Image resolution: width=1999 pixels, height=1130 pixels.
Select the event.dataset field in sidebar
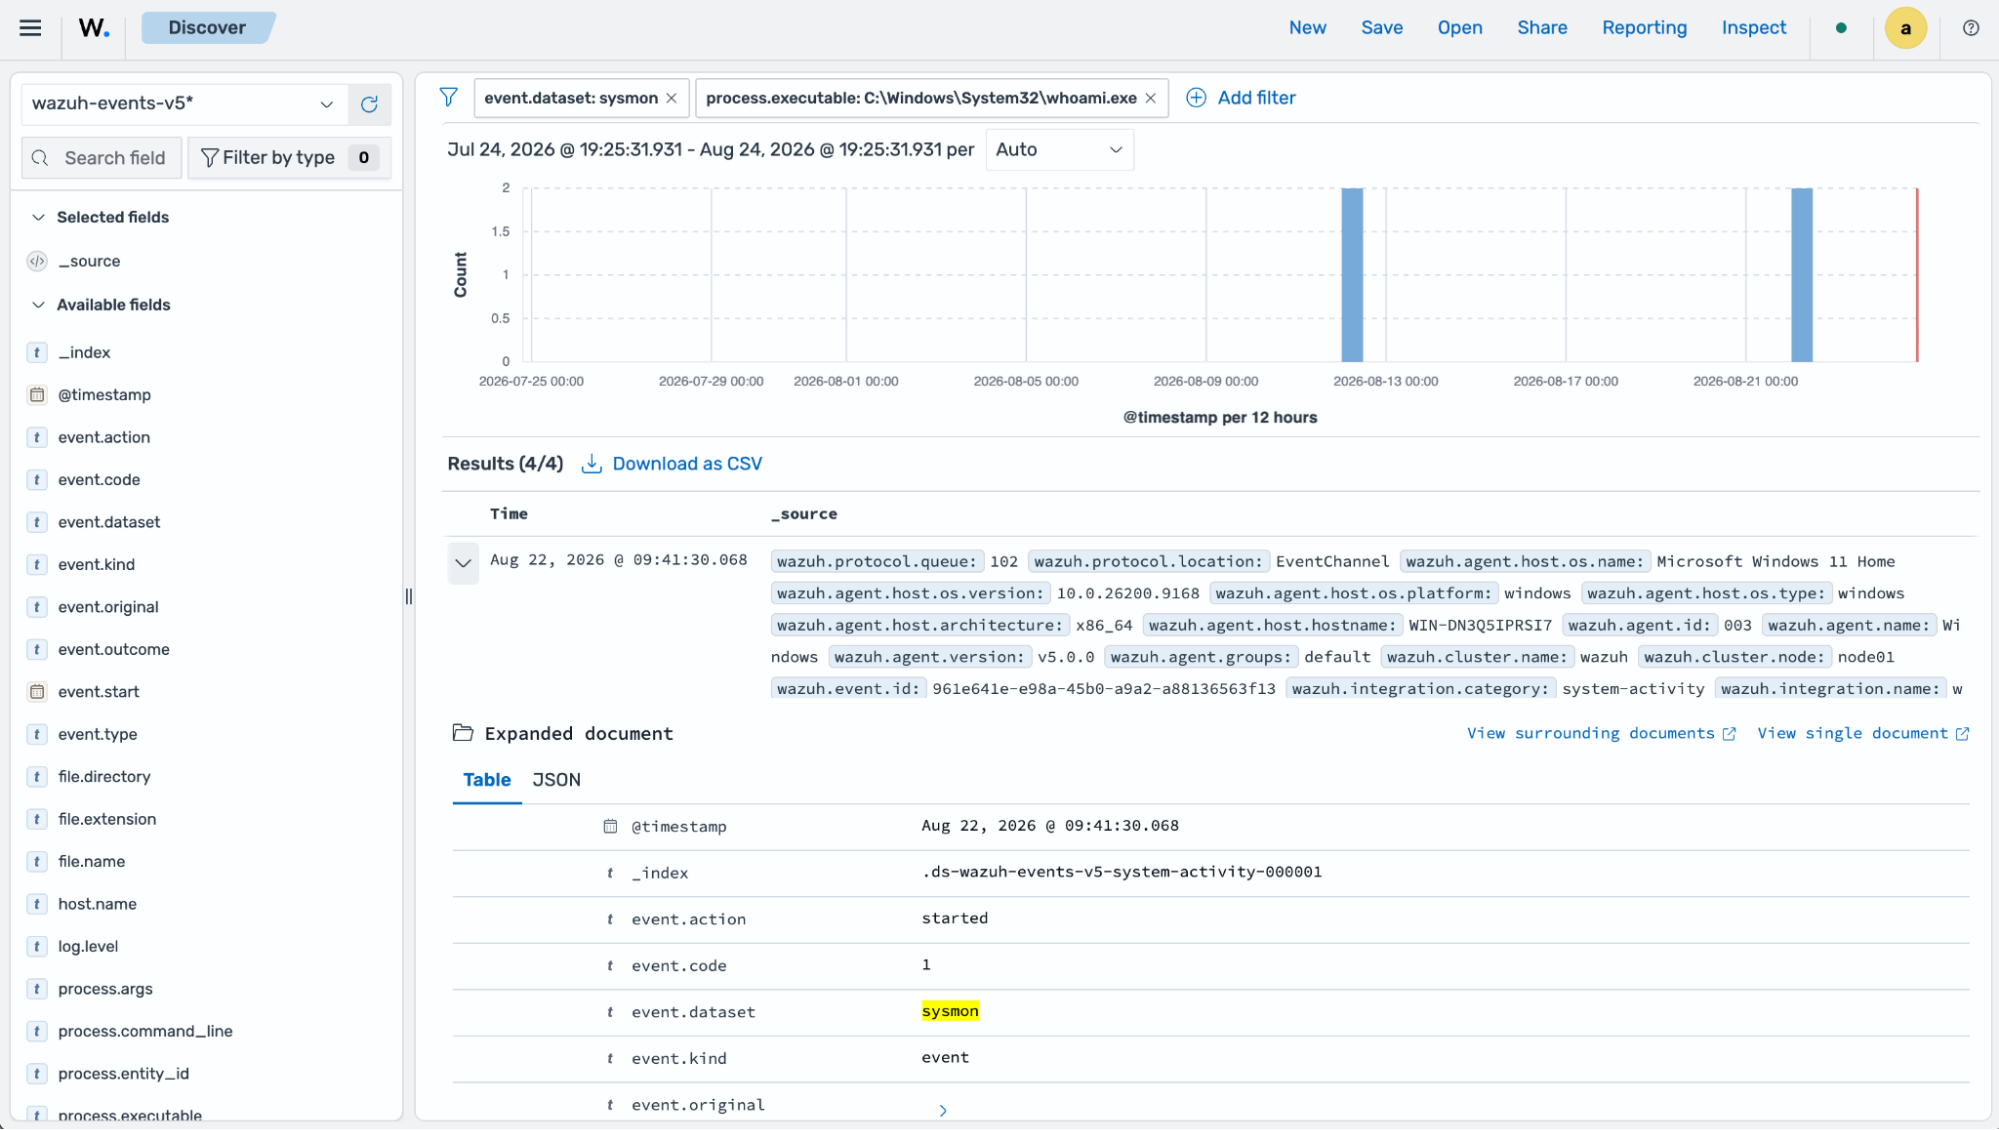[109, 522]
